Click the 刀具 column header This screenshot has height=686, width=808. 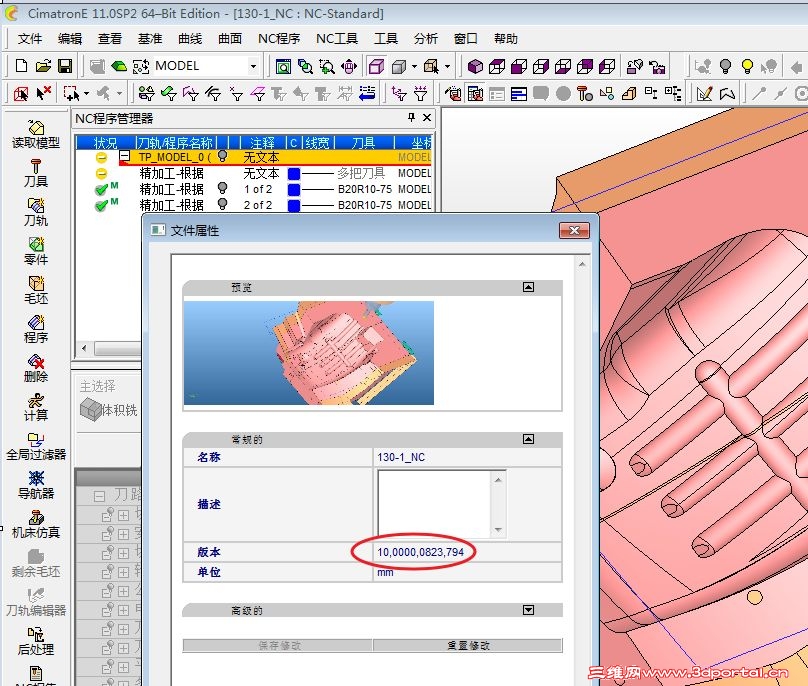pyautogui.click(x=364, y=142)
